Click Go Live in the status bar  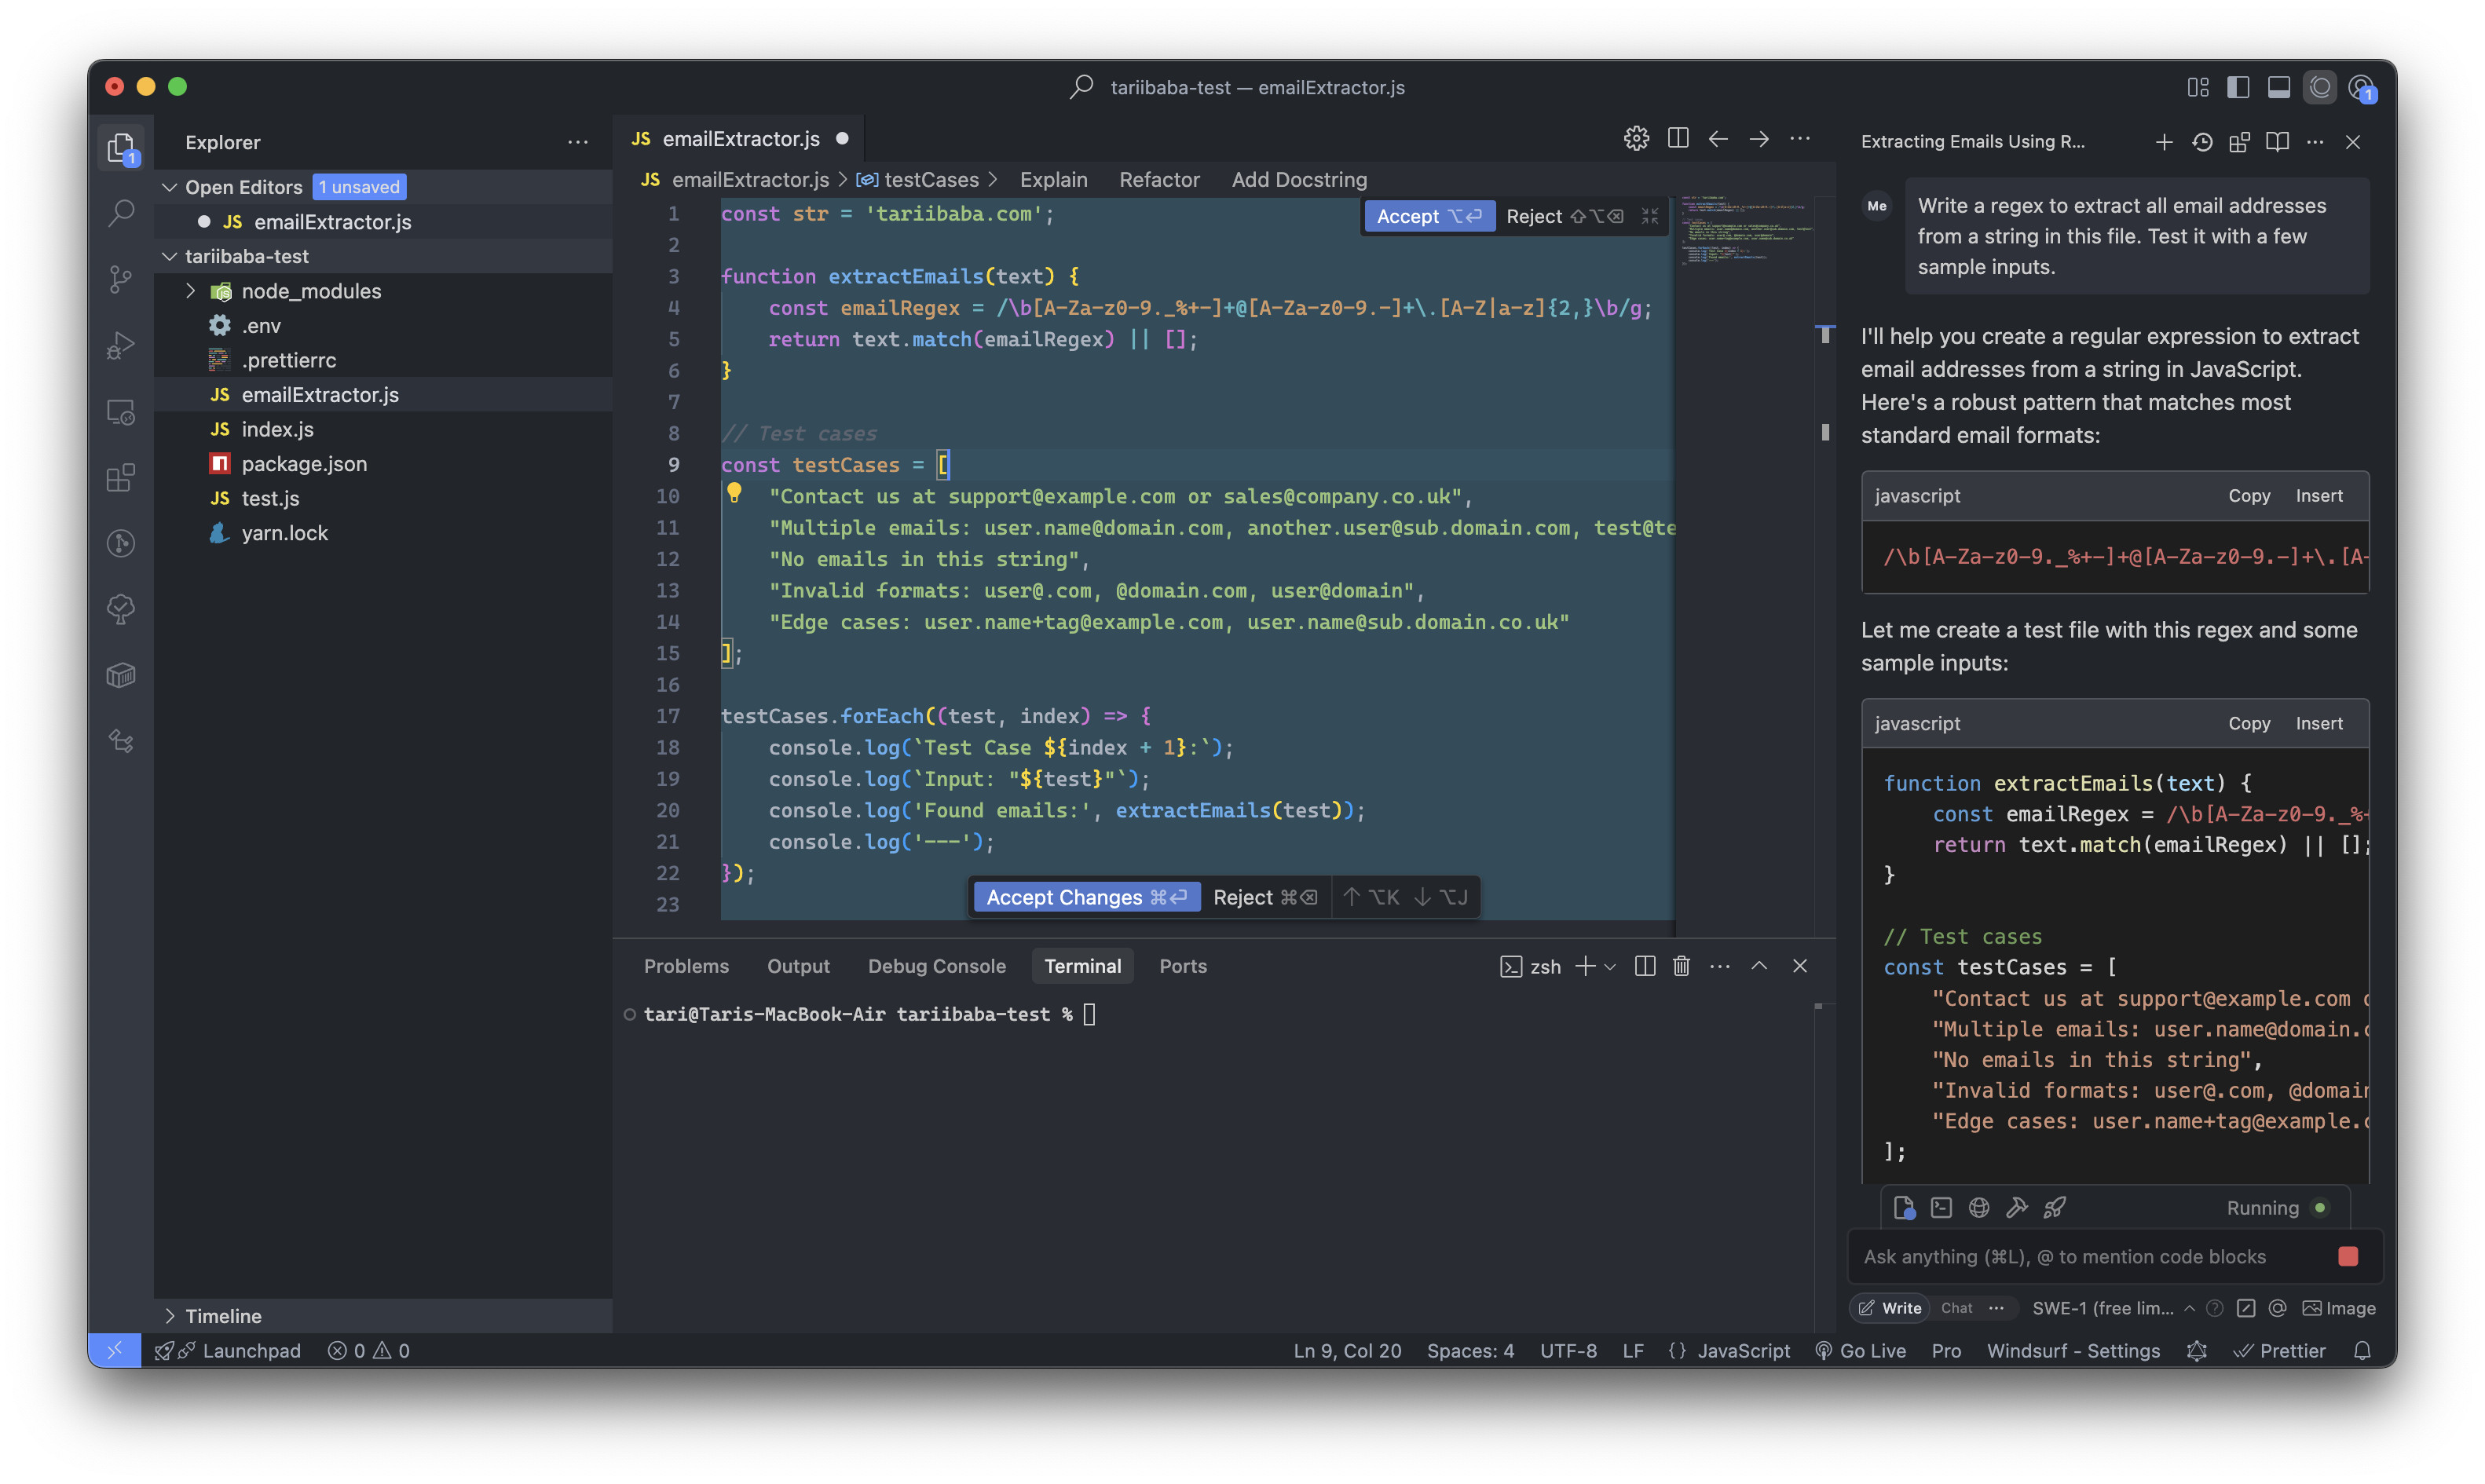[1861, 1351]
